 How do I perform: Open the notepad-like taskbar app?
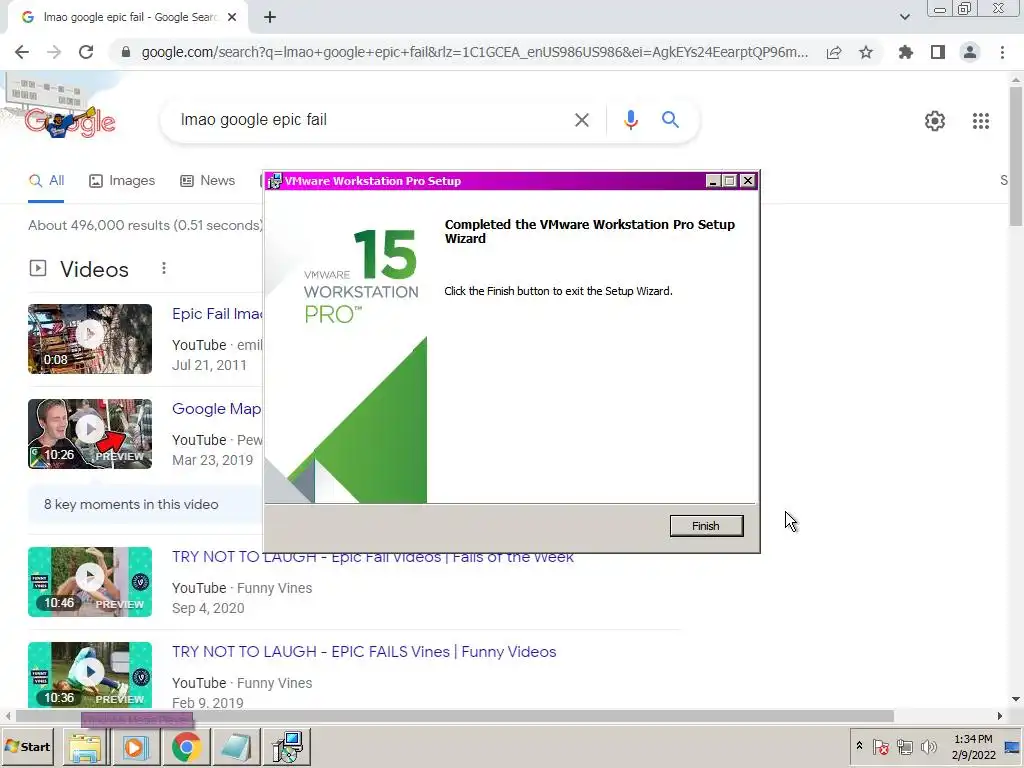236,747
